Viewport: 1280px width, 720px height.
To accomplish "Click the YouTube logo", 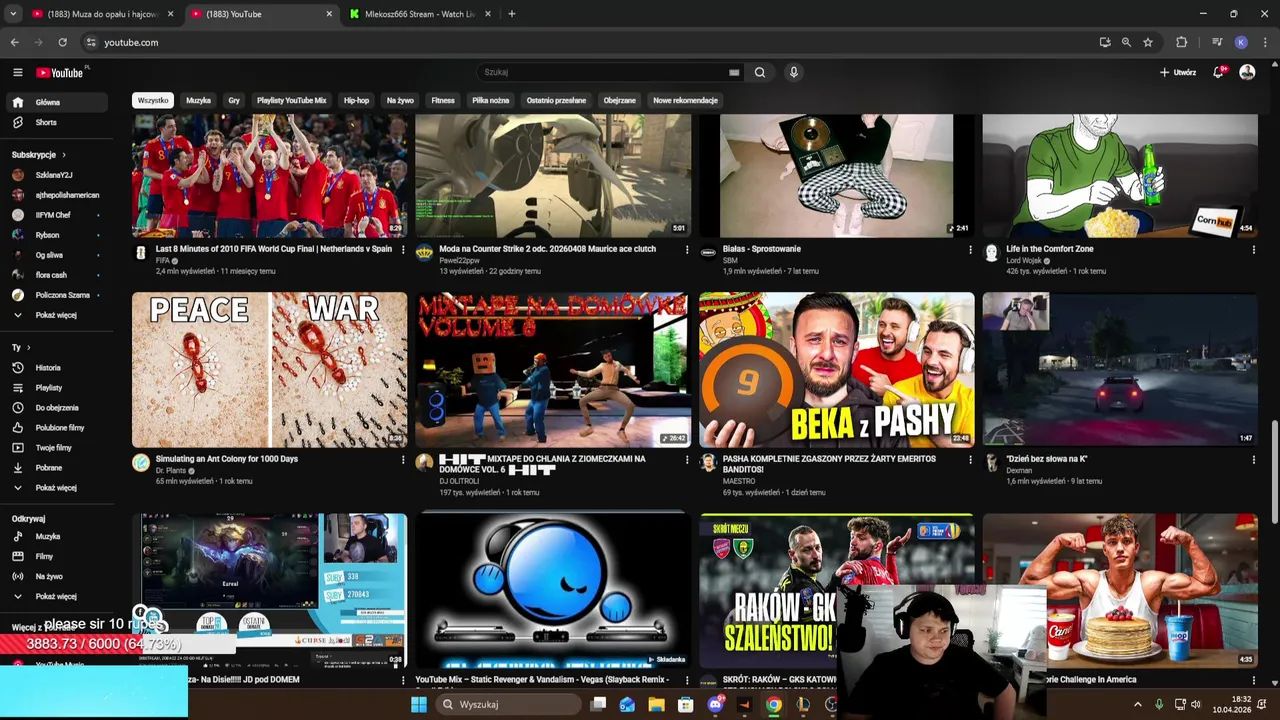I will (x=61, y=72).
